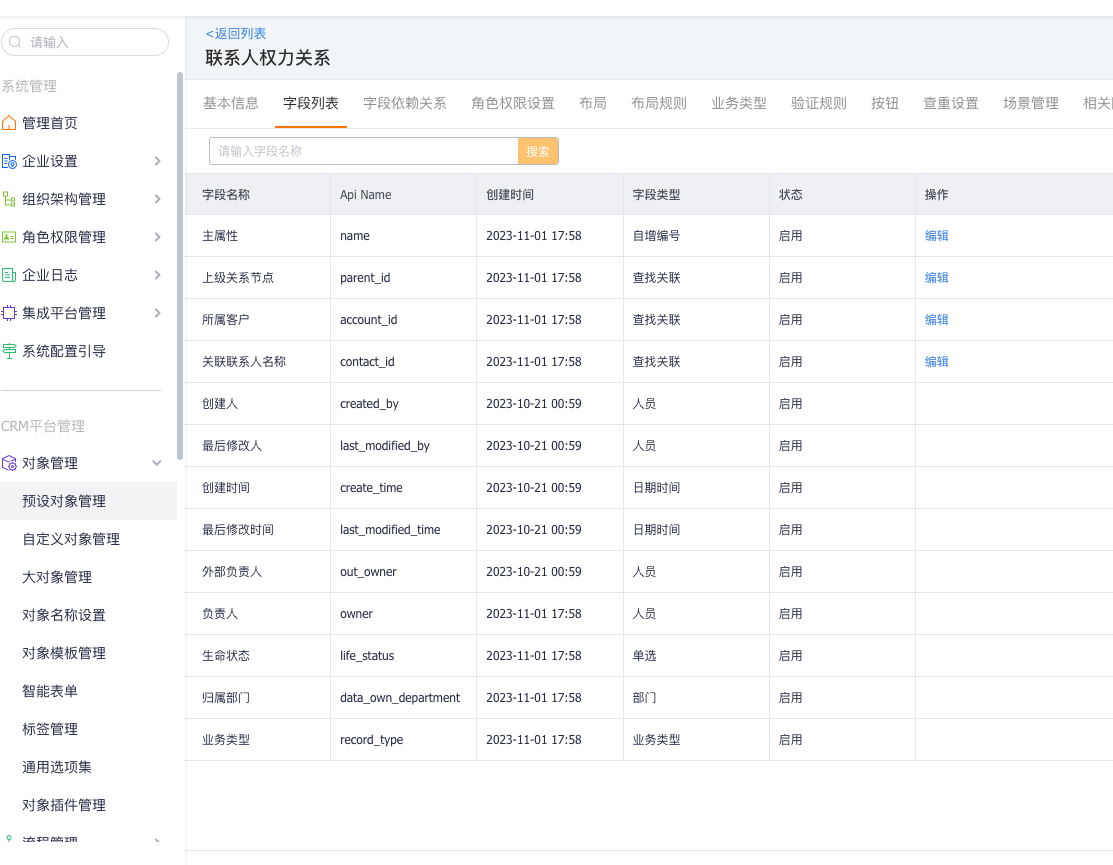Edit the 上级关系节点 field
This screenshot has height=865, width=1113.
[x=936, y=277]
